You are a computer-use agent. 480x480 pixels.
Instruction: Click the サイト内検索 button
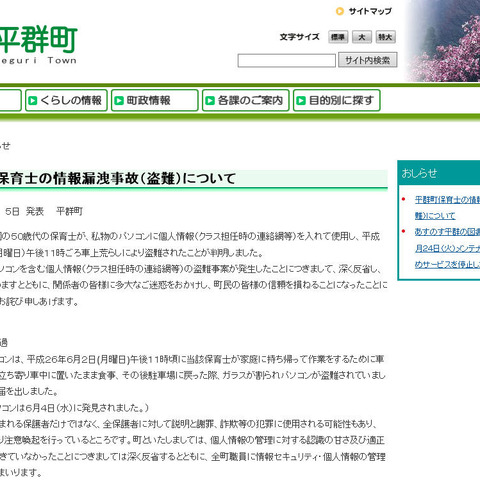click(367, 60)
